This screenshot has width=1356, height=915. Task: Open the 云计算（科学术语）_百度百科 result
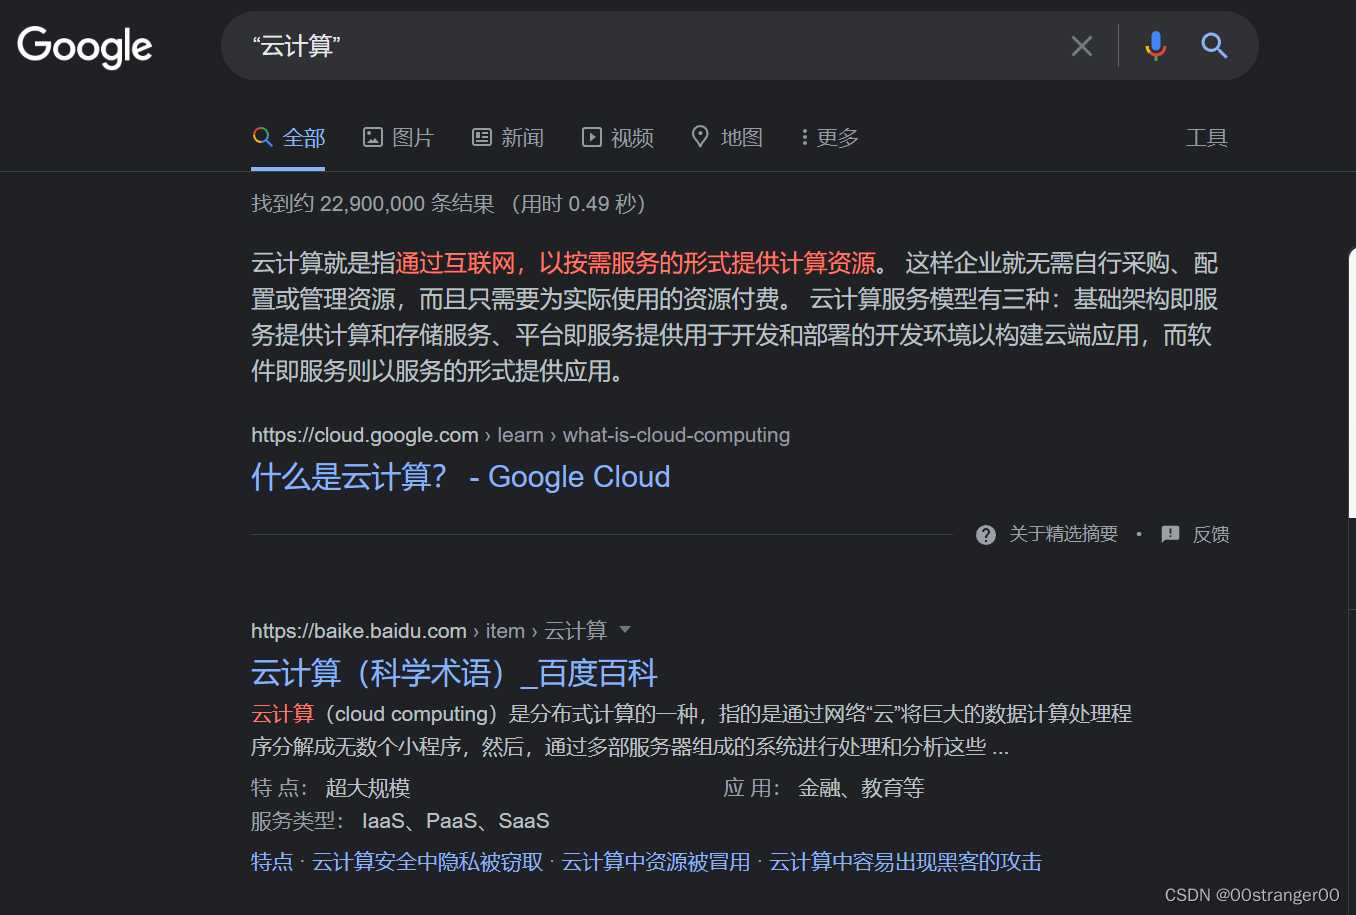pos(454,673)
